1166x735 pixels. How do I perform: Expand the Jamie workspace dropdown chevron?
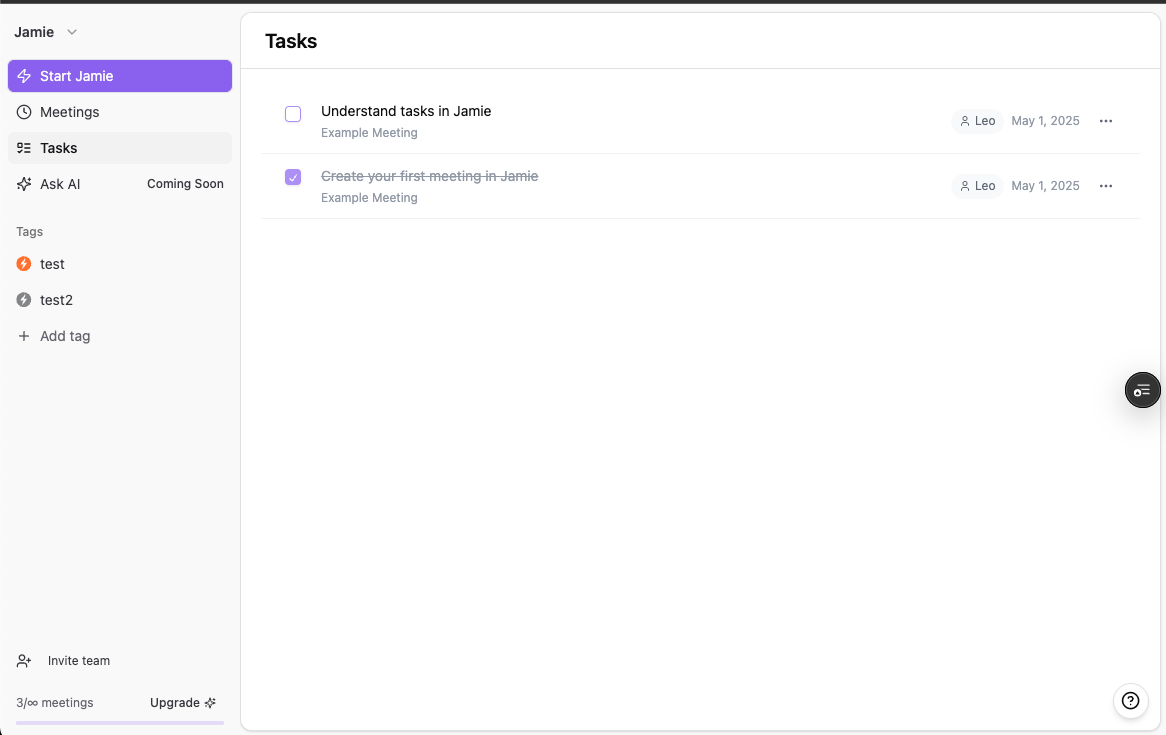click(72, 32)
